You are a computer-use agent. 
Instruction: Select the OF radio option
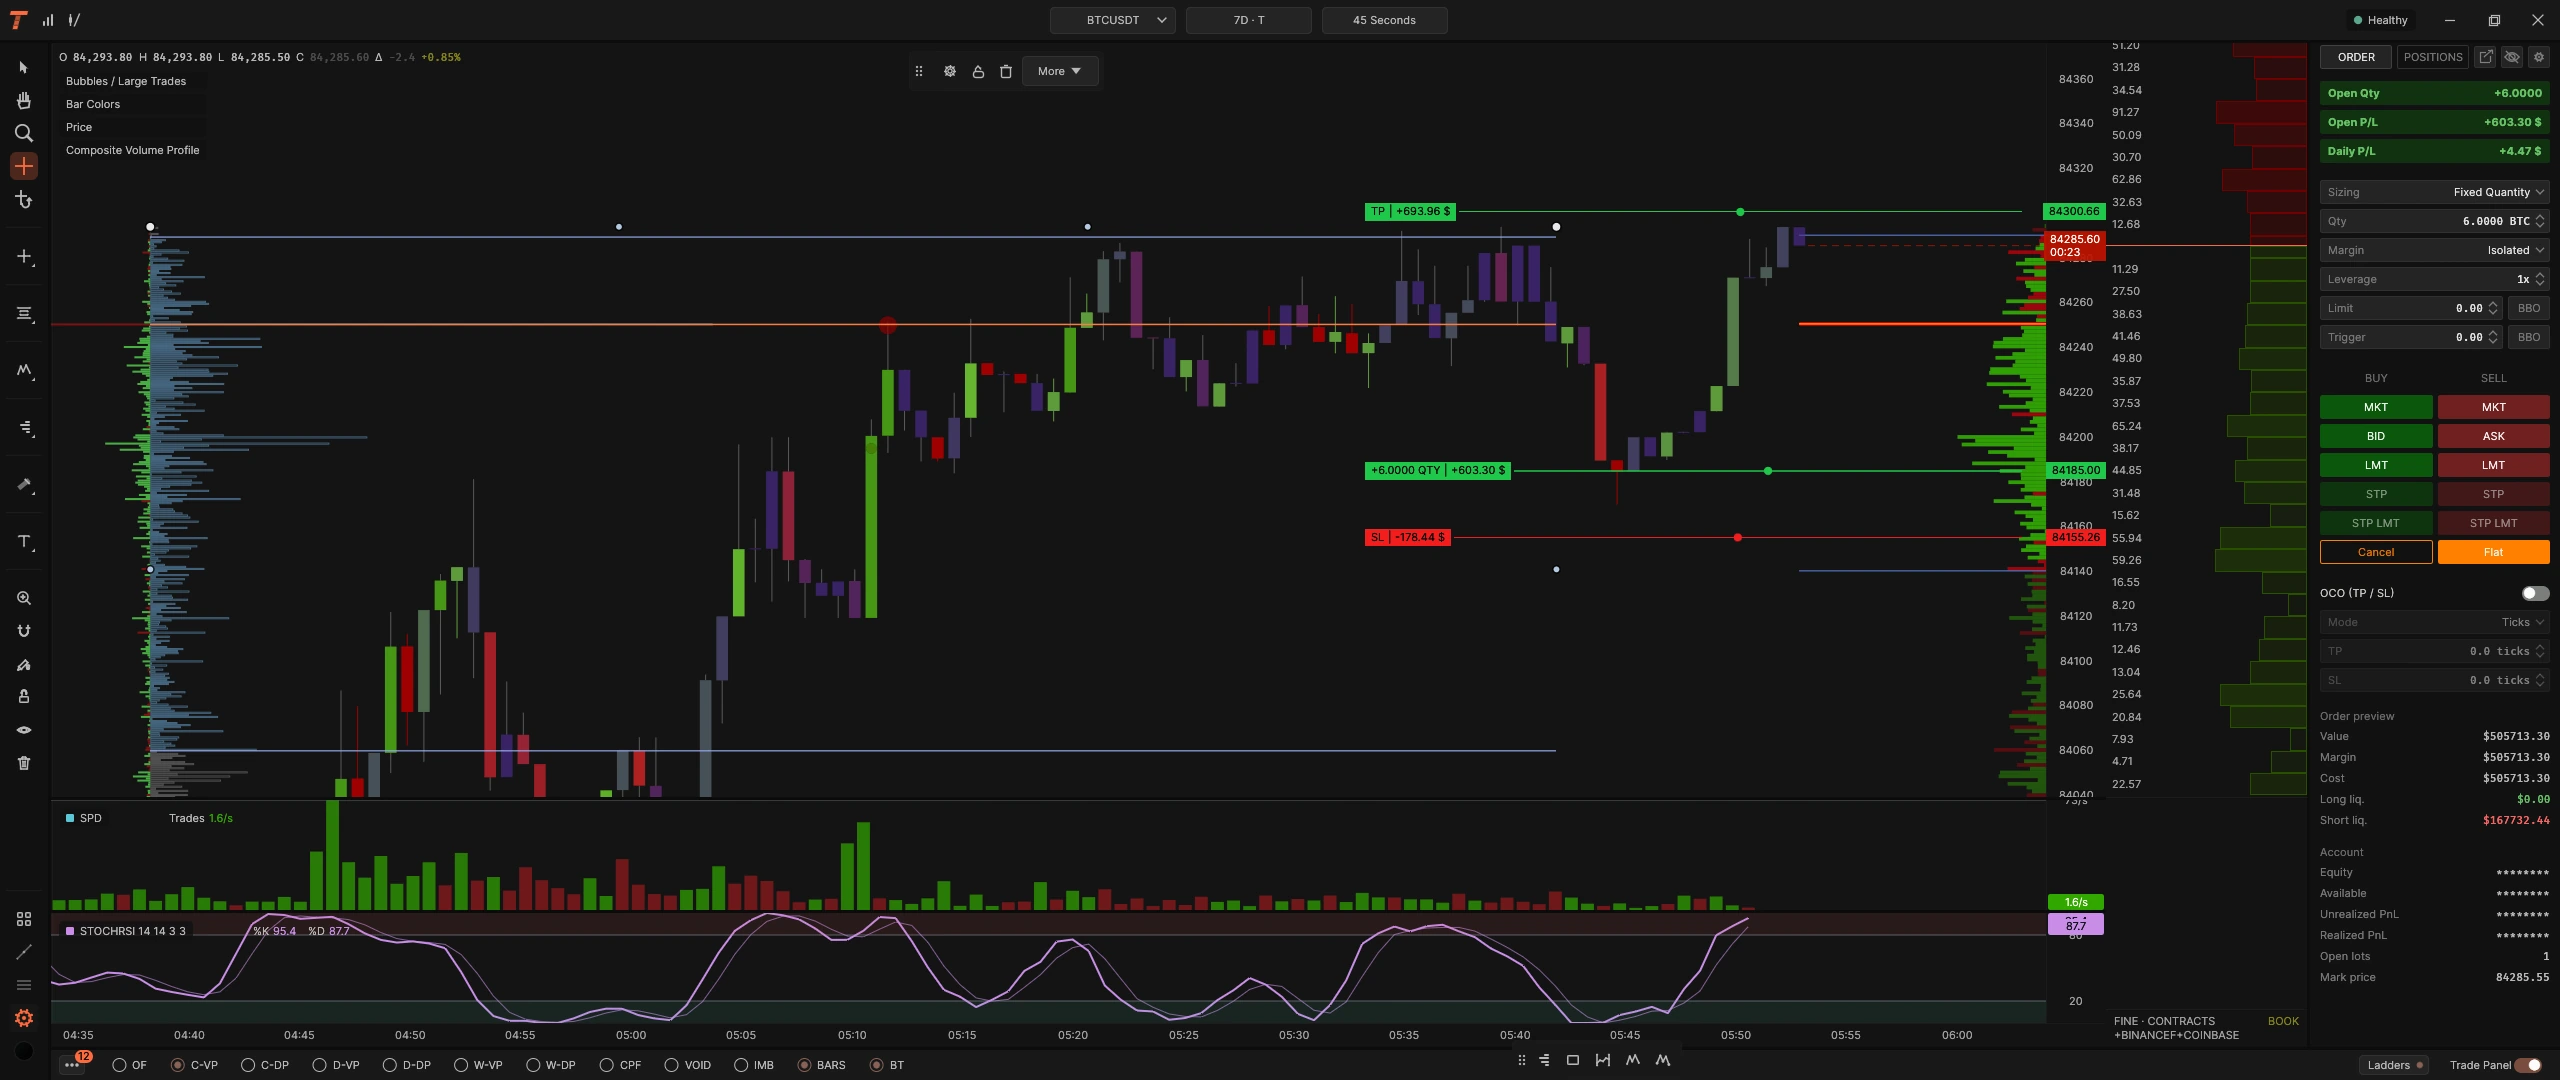tap(120, 1065)
